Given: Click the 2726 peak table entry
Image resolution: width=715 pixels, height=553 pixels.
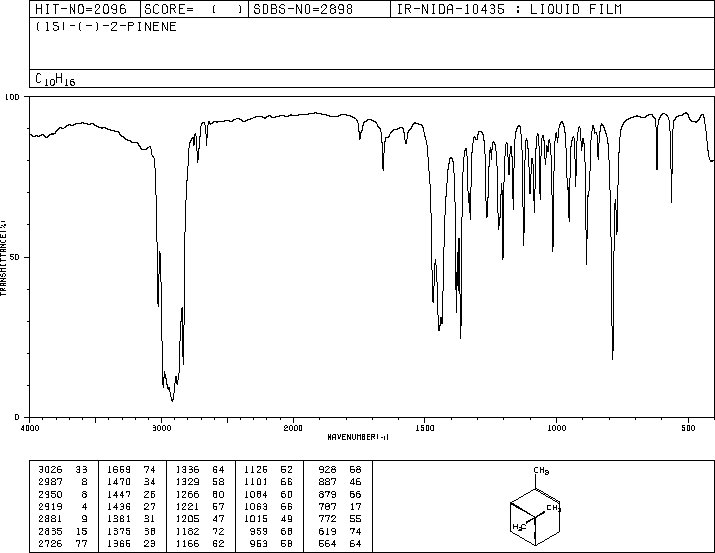Looking at the screenshot, I should (x=63, y=544).
